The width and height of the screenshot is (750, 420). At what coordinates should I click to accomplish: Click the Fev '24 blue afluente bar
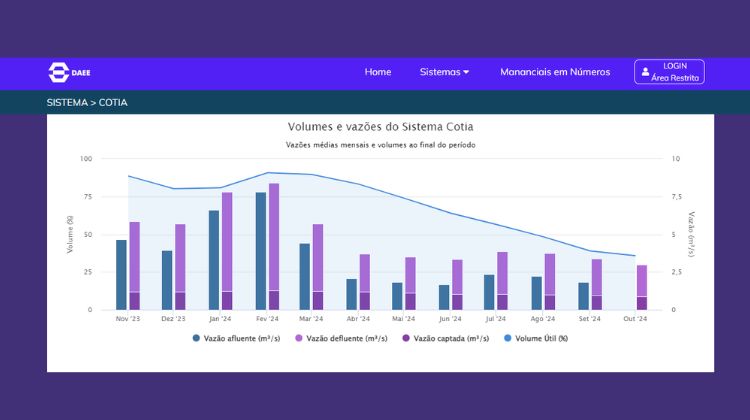point(260,250)
